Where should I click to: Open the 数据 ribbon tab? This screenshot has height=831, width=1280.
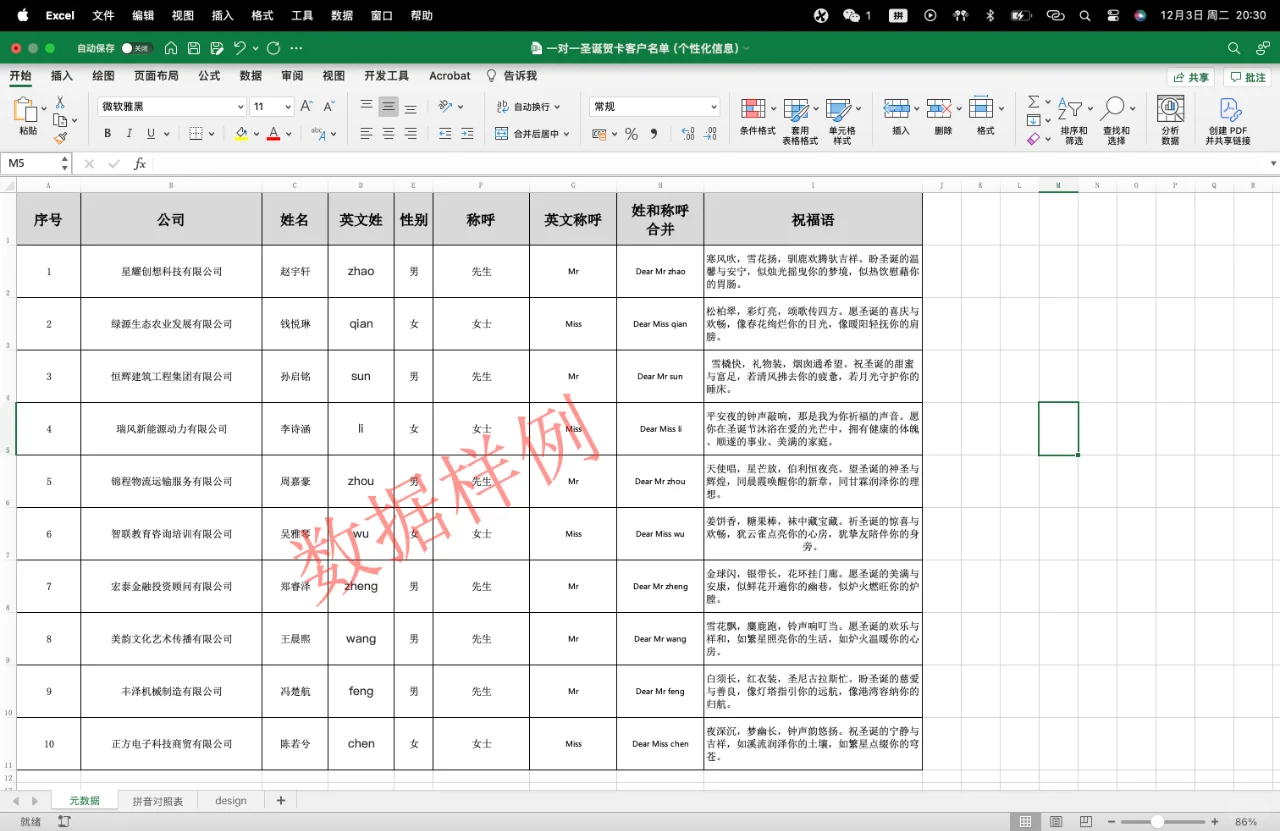[249, 75]
